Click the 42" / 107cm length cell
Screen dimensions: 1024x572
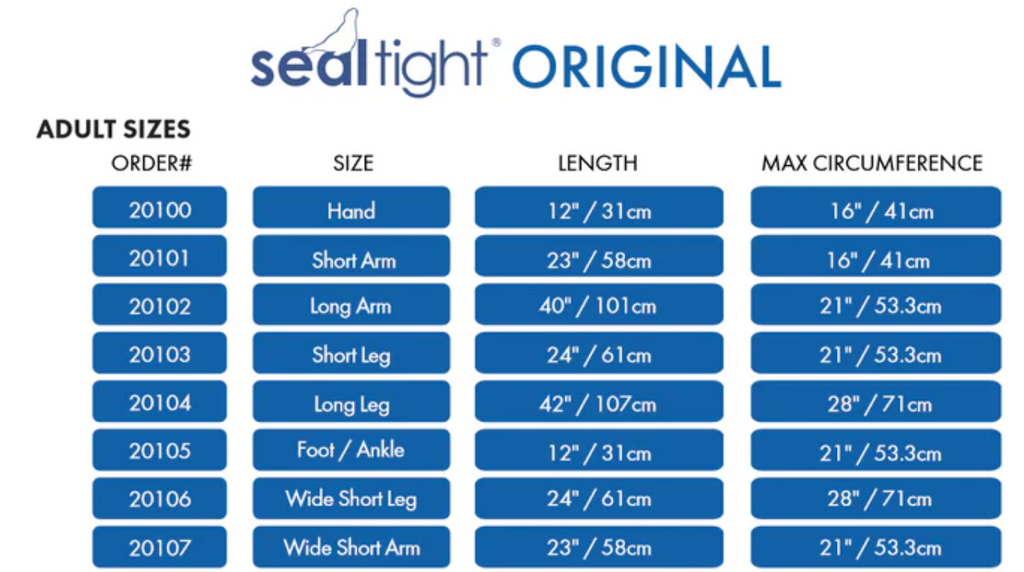click(598, 403)
